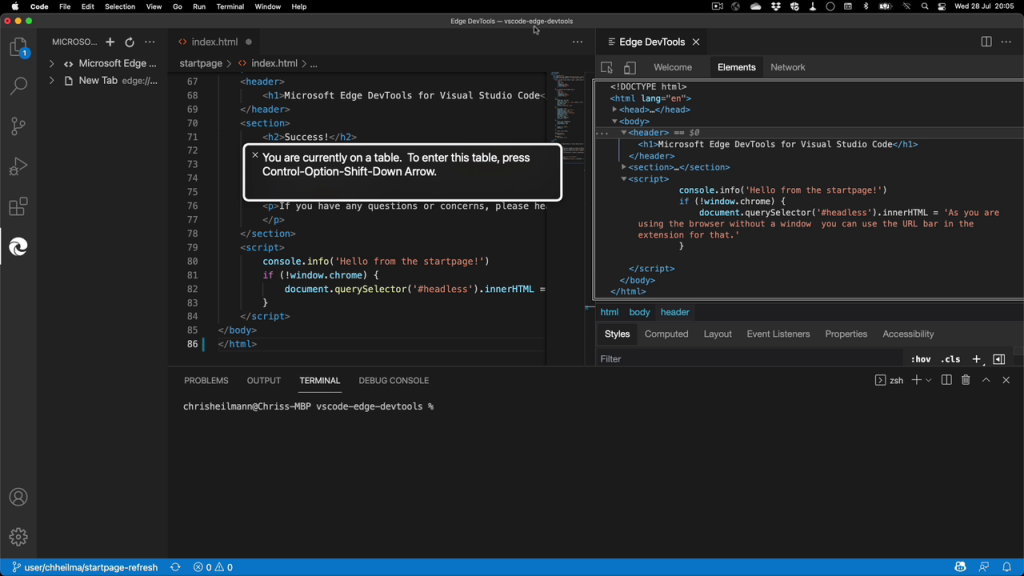The height and width of the screenshot is (576, 1024).
Task: Expand the Microsoft Edge target item
Action: 52,63
